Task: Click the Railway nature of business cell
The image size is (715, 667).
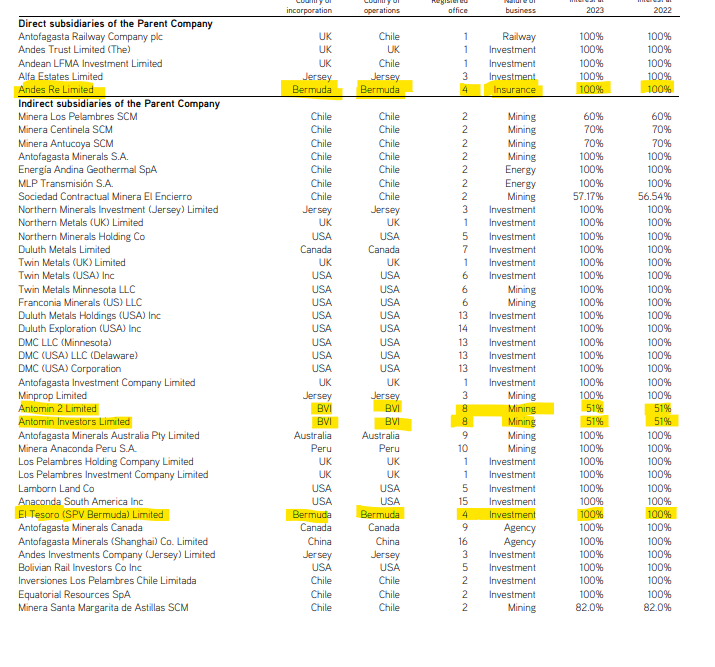Action: click(518, 37)
